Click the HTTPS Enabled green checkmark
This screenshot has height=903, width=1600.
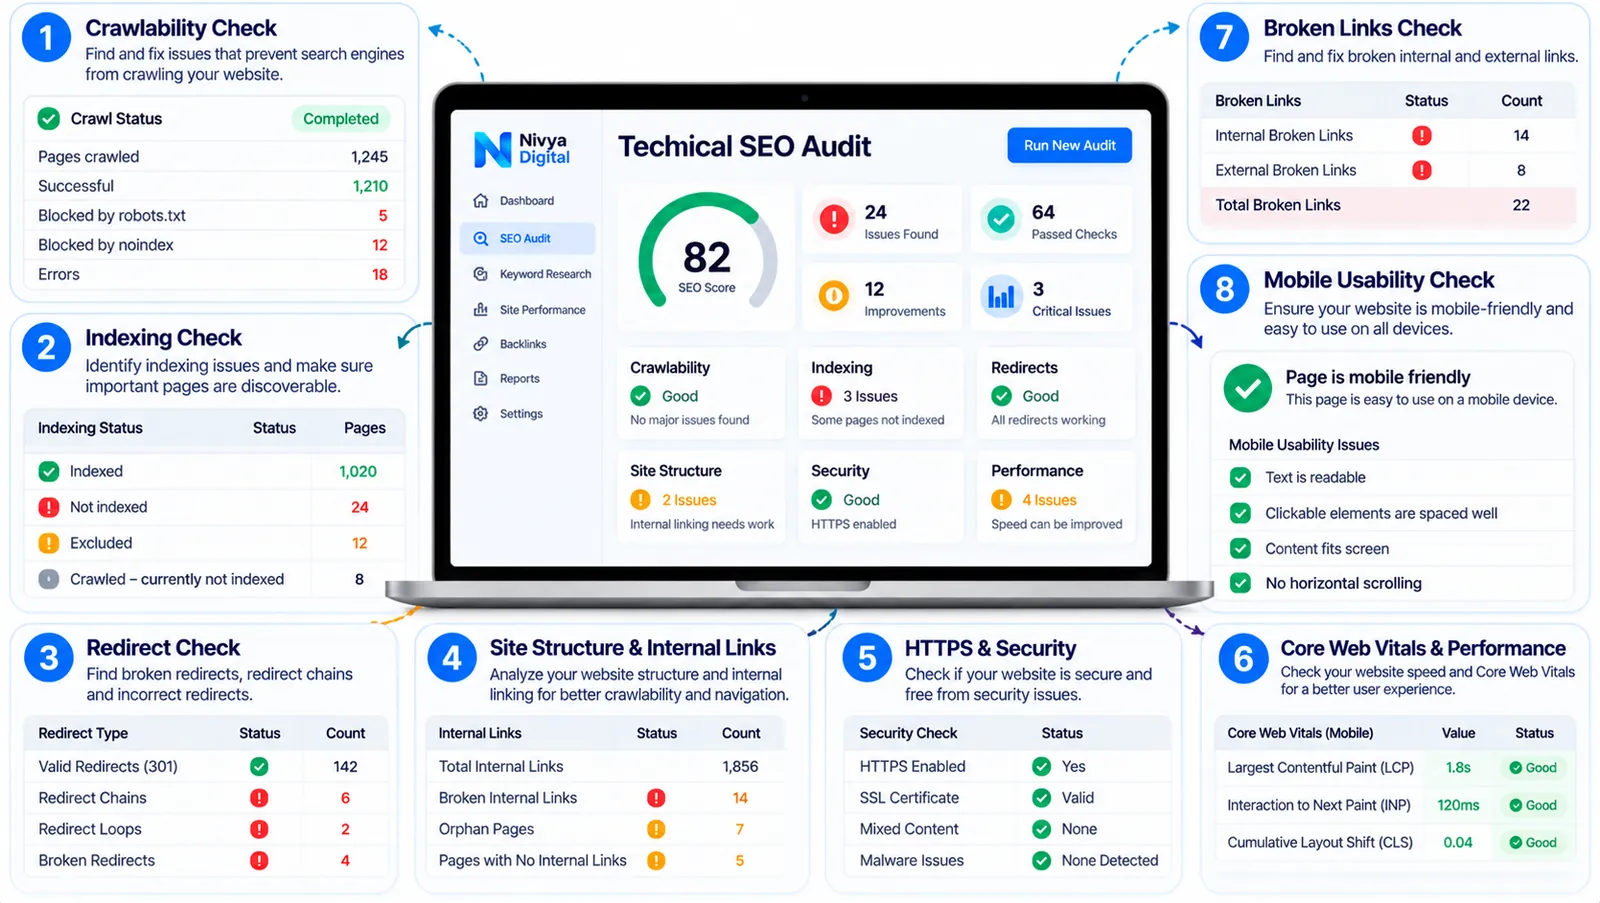coord(1042,767)
